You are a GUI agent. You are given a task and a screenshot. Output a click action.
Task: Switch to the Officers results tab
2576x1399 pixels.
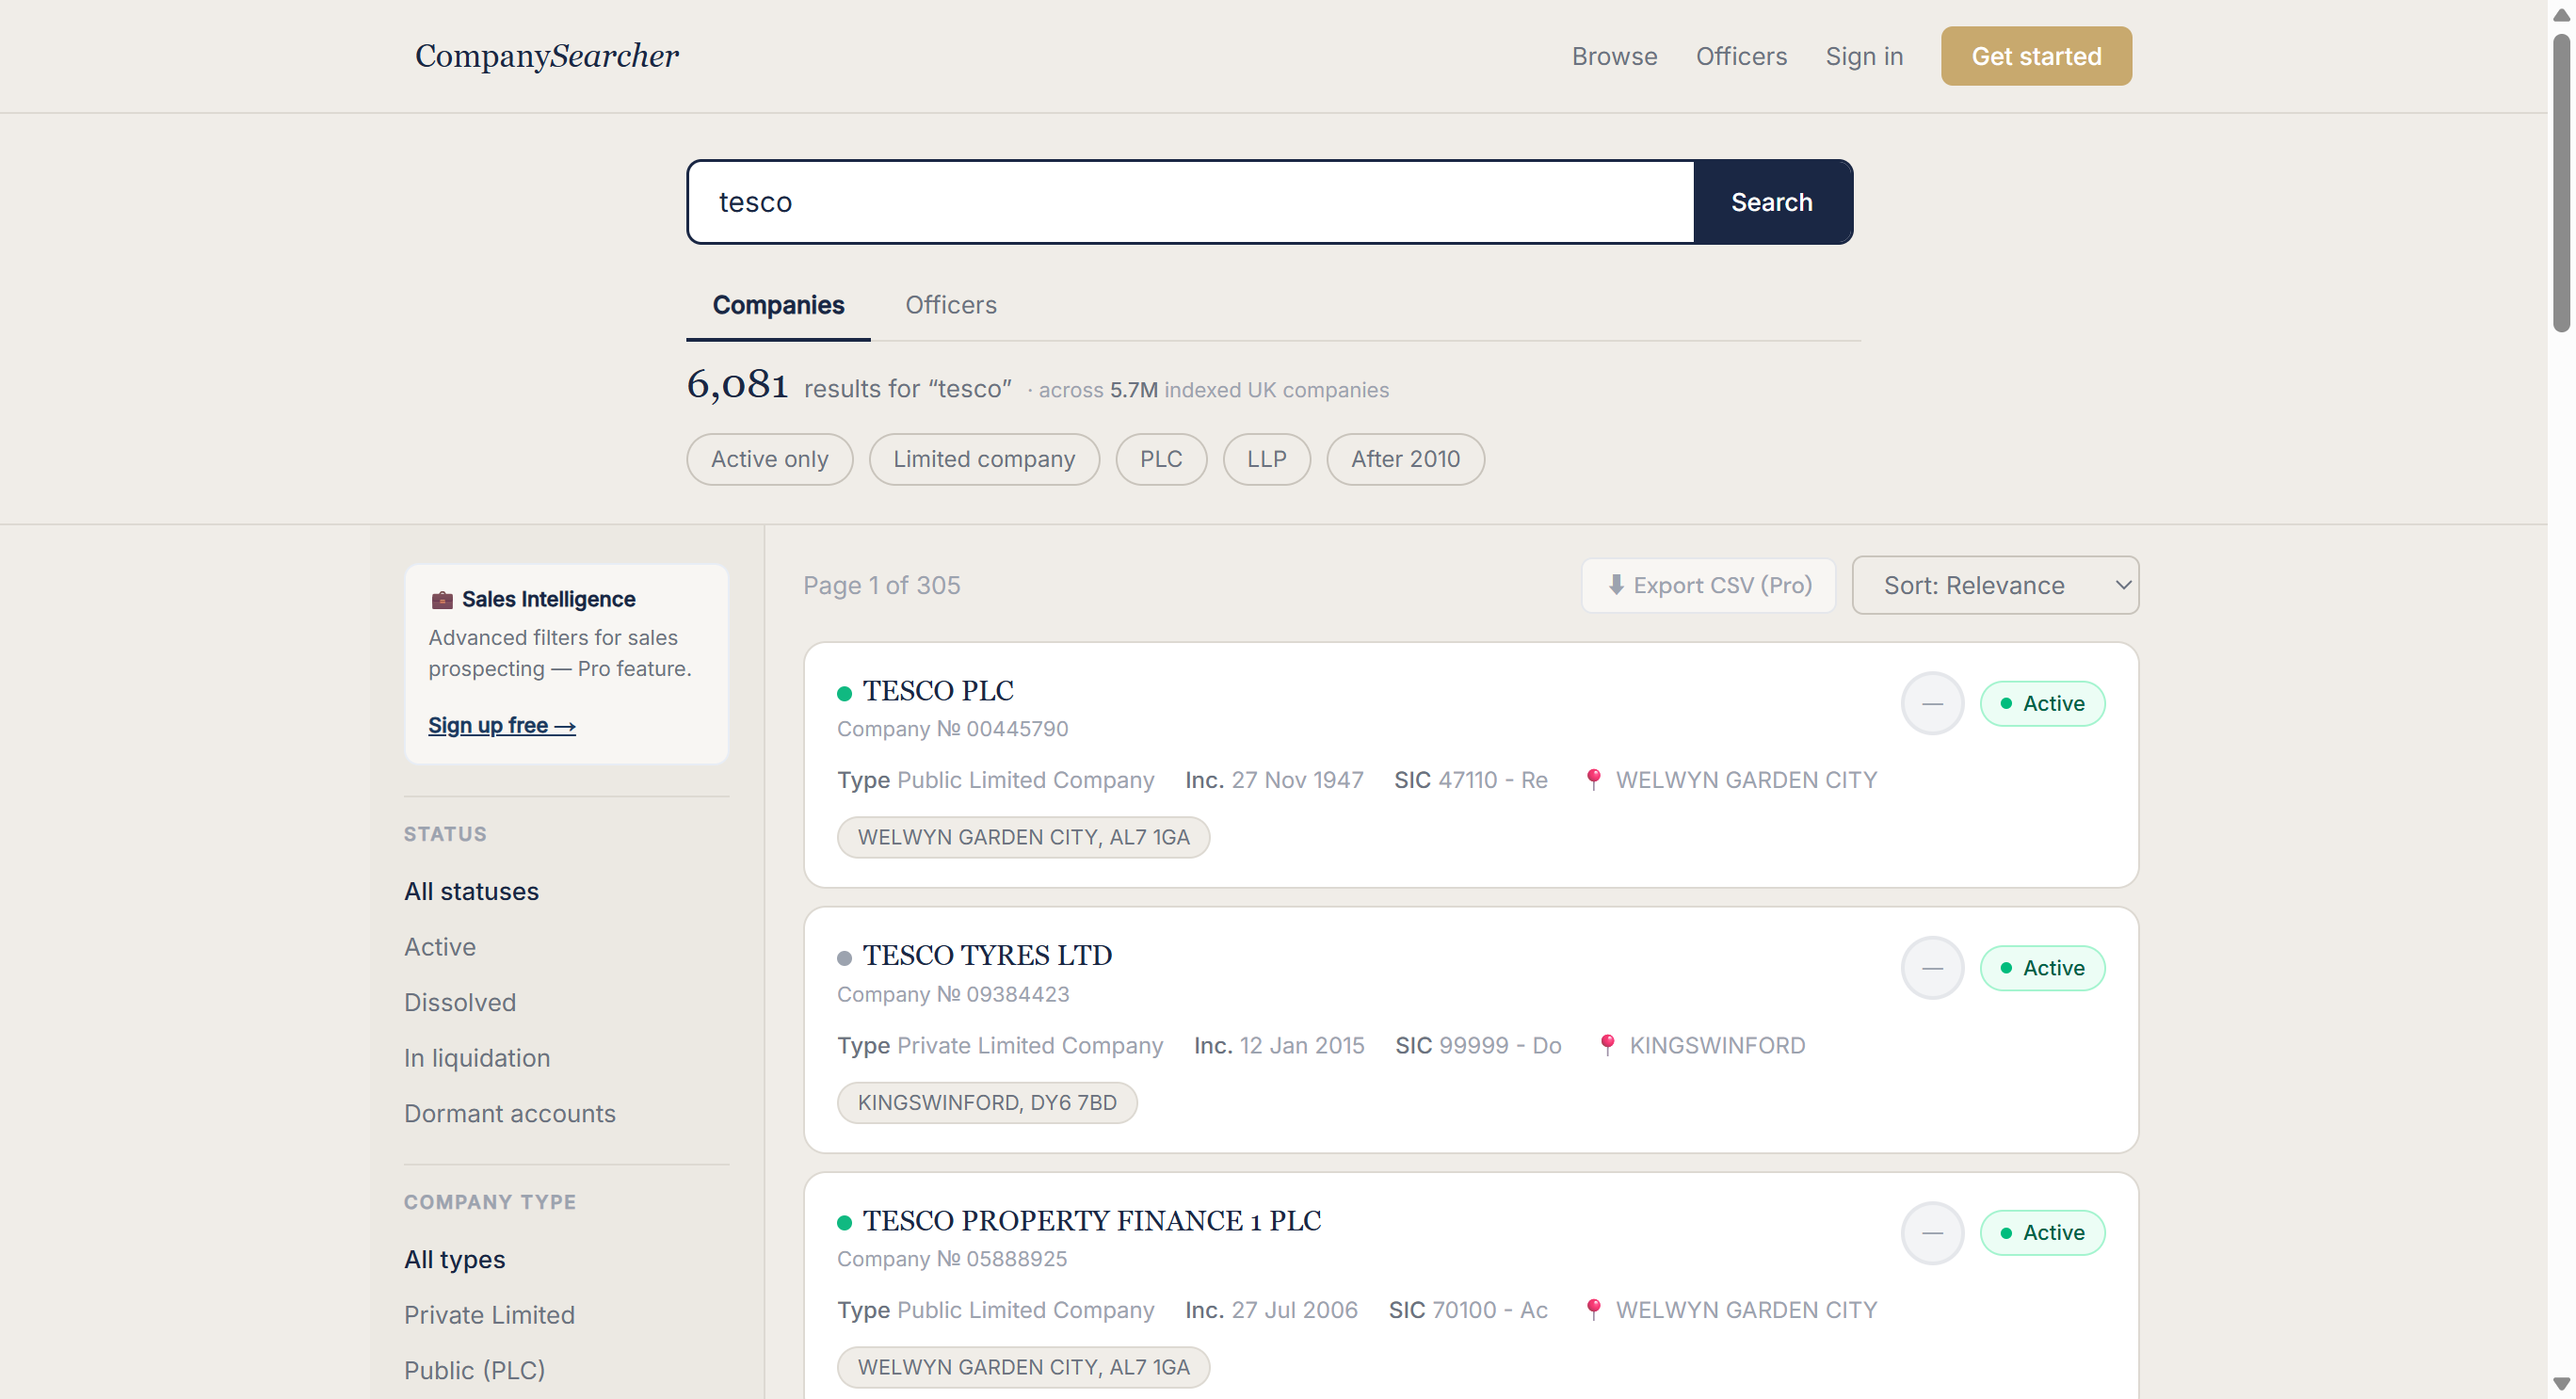[950, 305]
